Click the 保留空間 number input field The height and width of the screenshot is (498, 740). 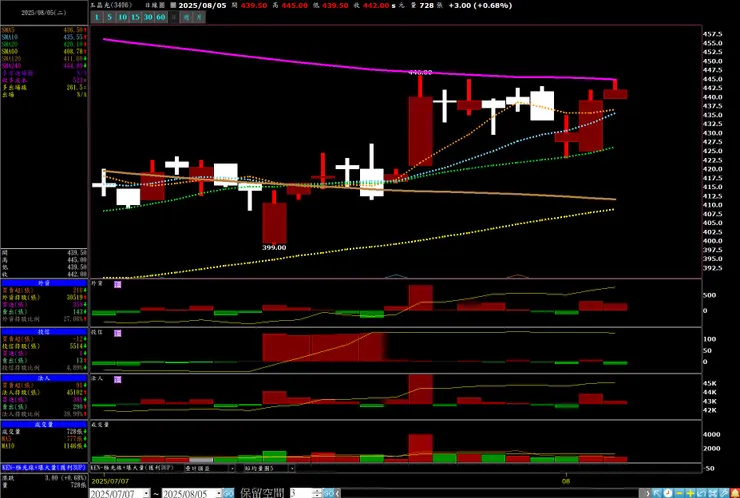coord(302,493)
